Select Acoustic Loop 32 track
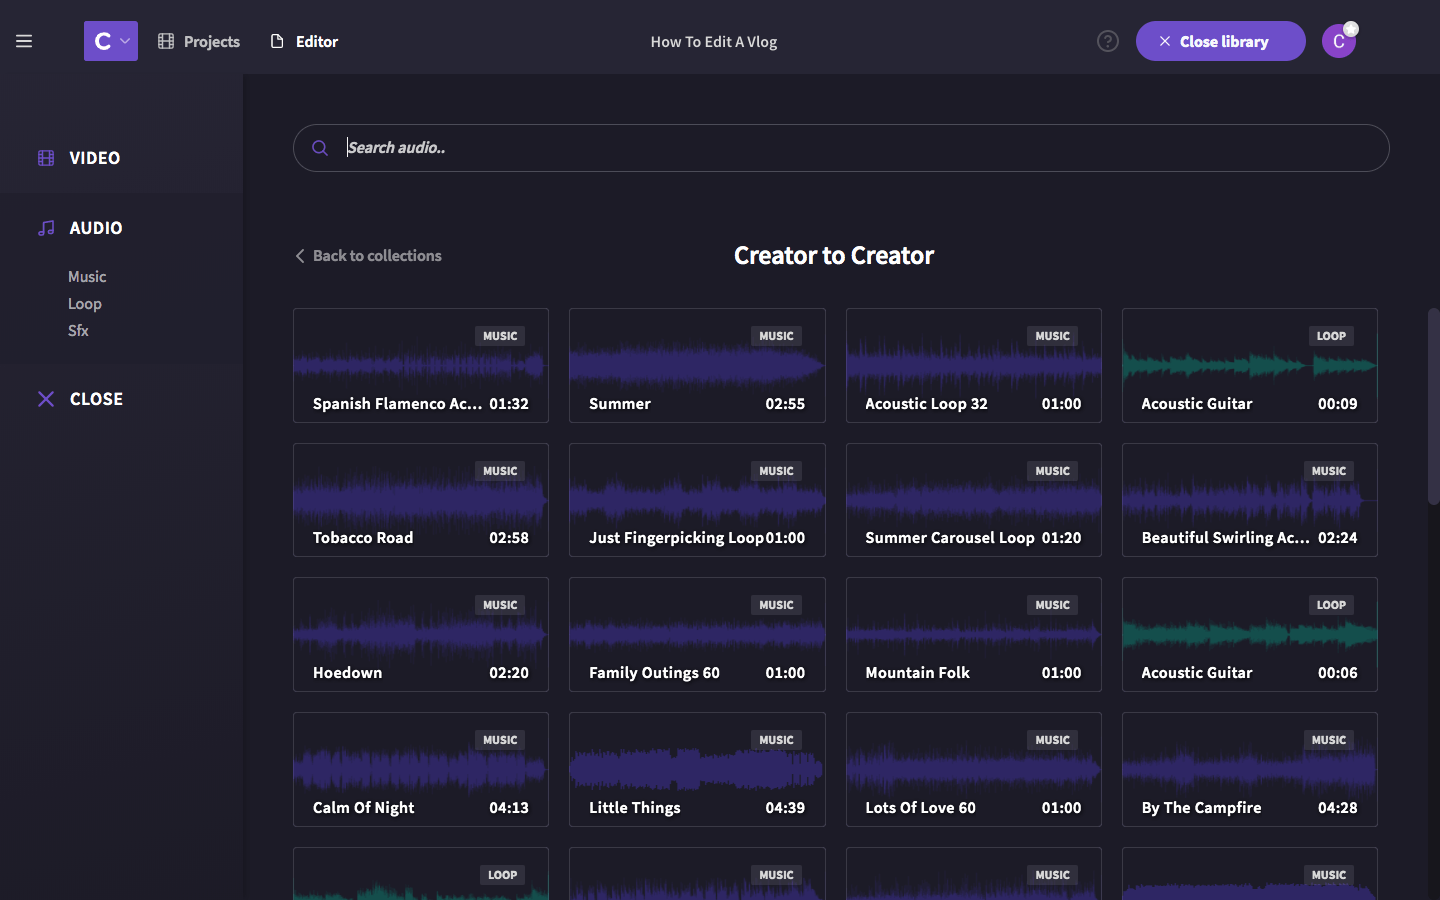The width and height of the screenshot is (1440, 900). (974, 365)
